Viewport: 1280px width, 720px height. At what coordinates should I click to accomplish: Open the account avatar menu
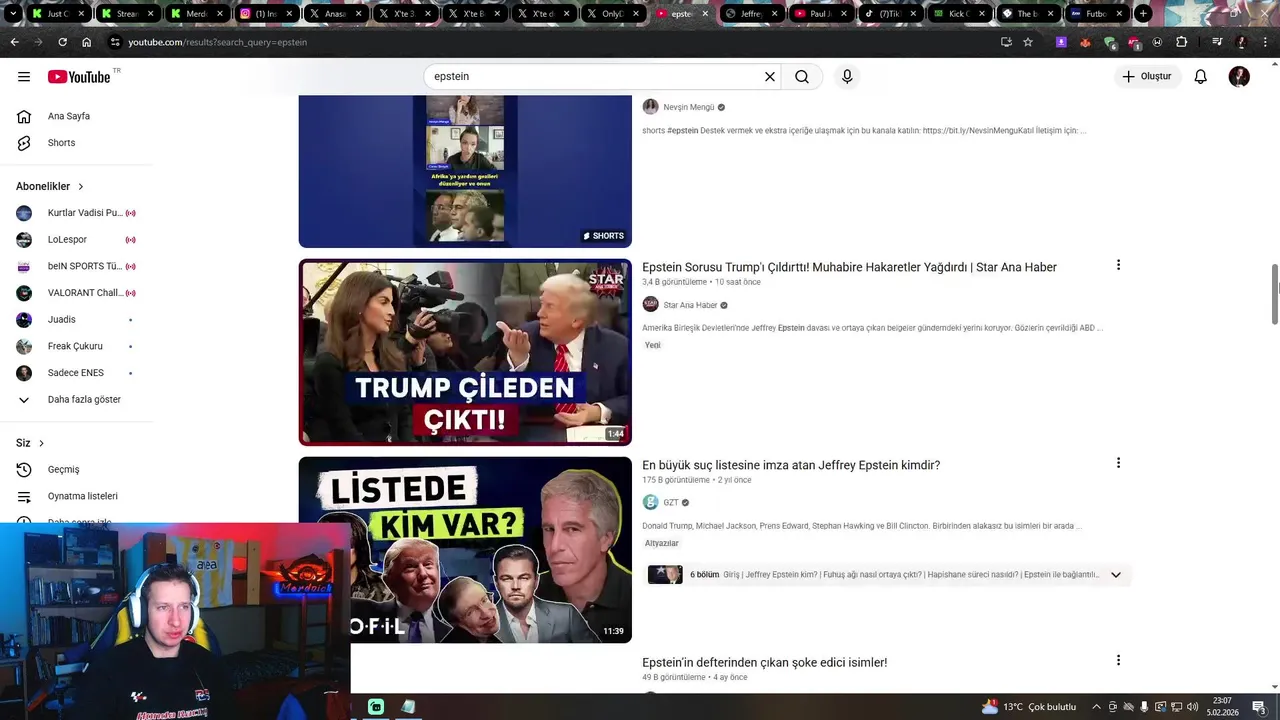[x=1239, y=77]
